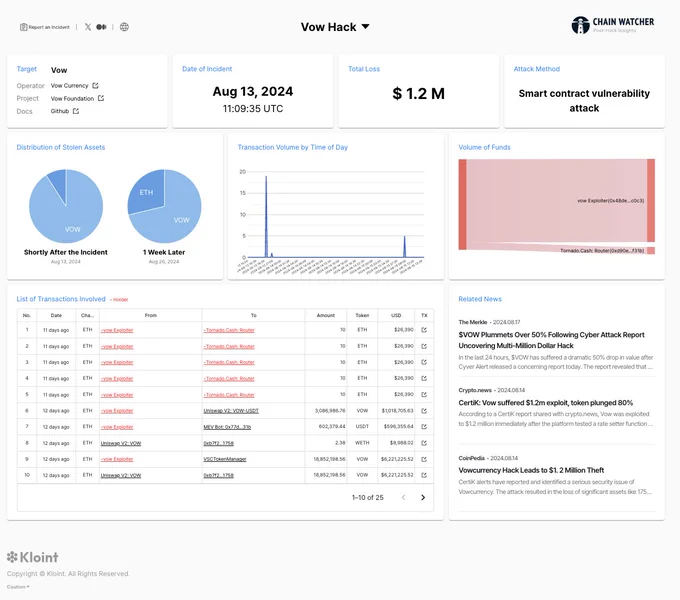The image size is (680, 600).
Task: Click the Report an Incident link
Action: pos(45,27)
